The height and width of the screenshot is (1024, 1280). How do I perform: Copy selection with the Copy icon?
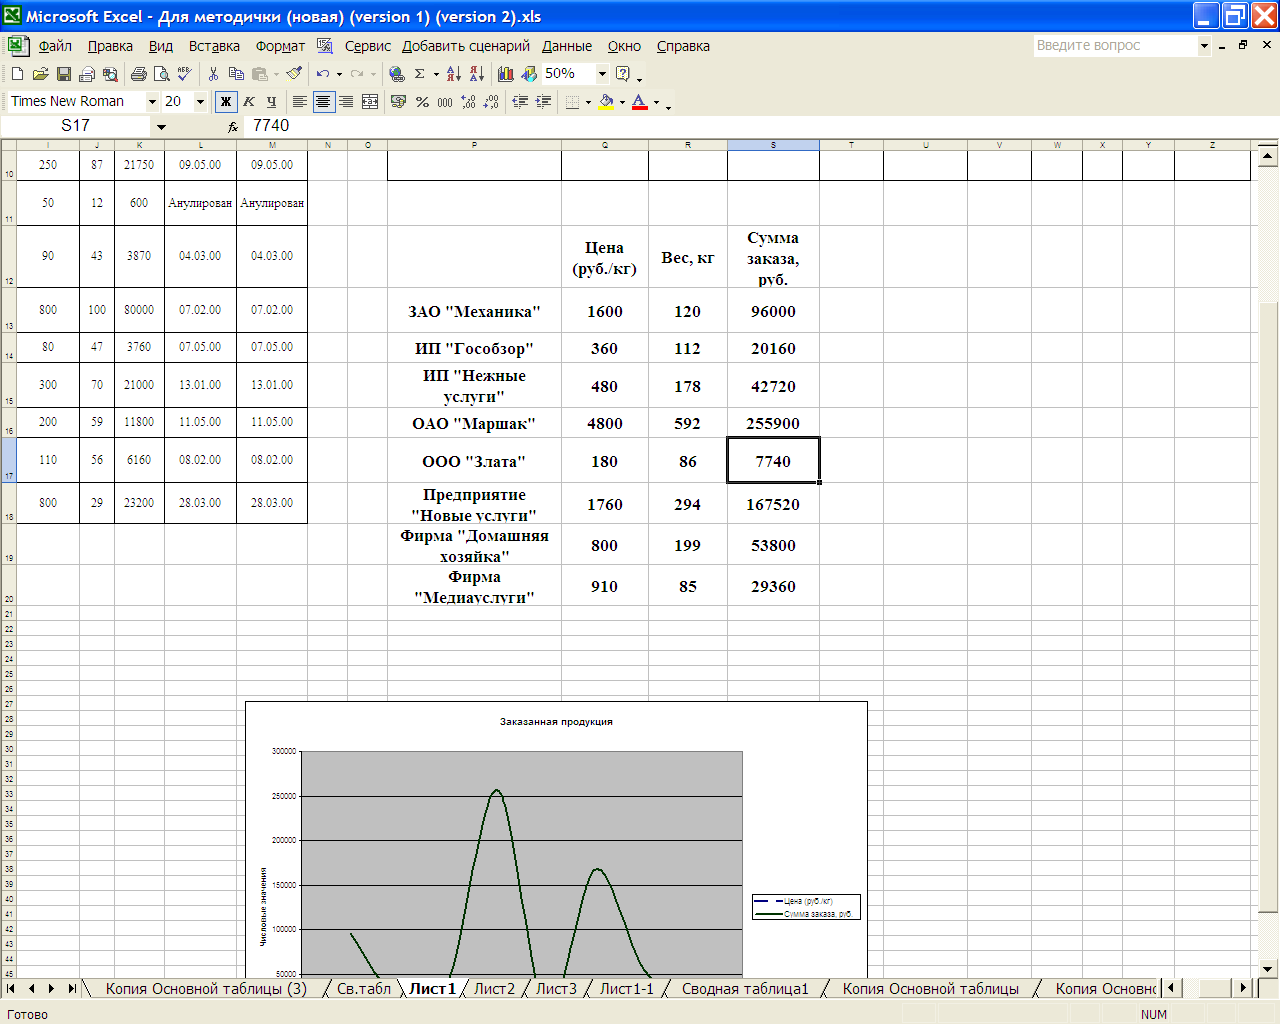(236, 74)
